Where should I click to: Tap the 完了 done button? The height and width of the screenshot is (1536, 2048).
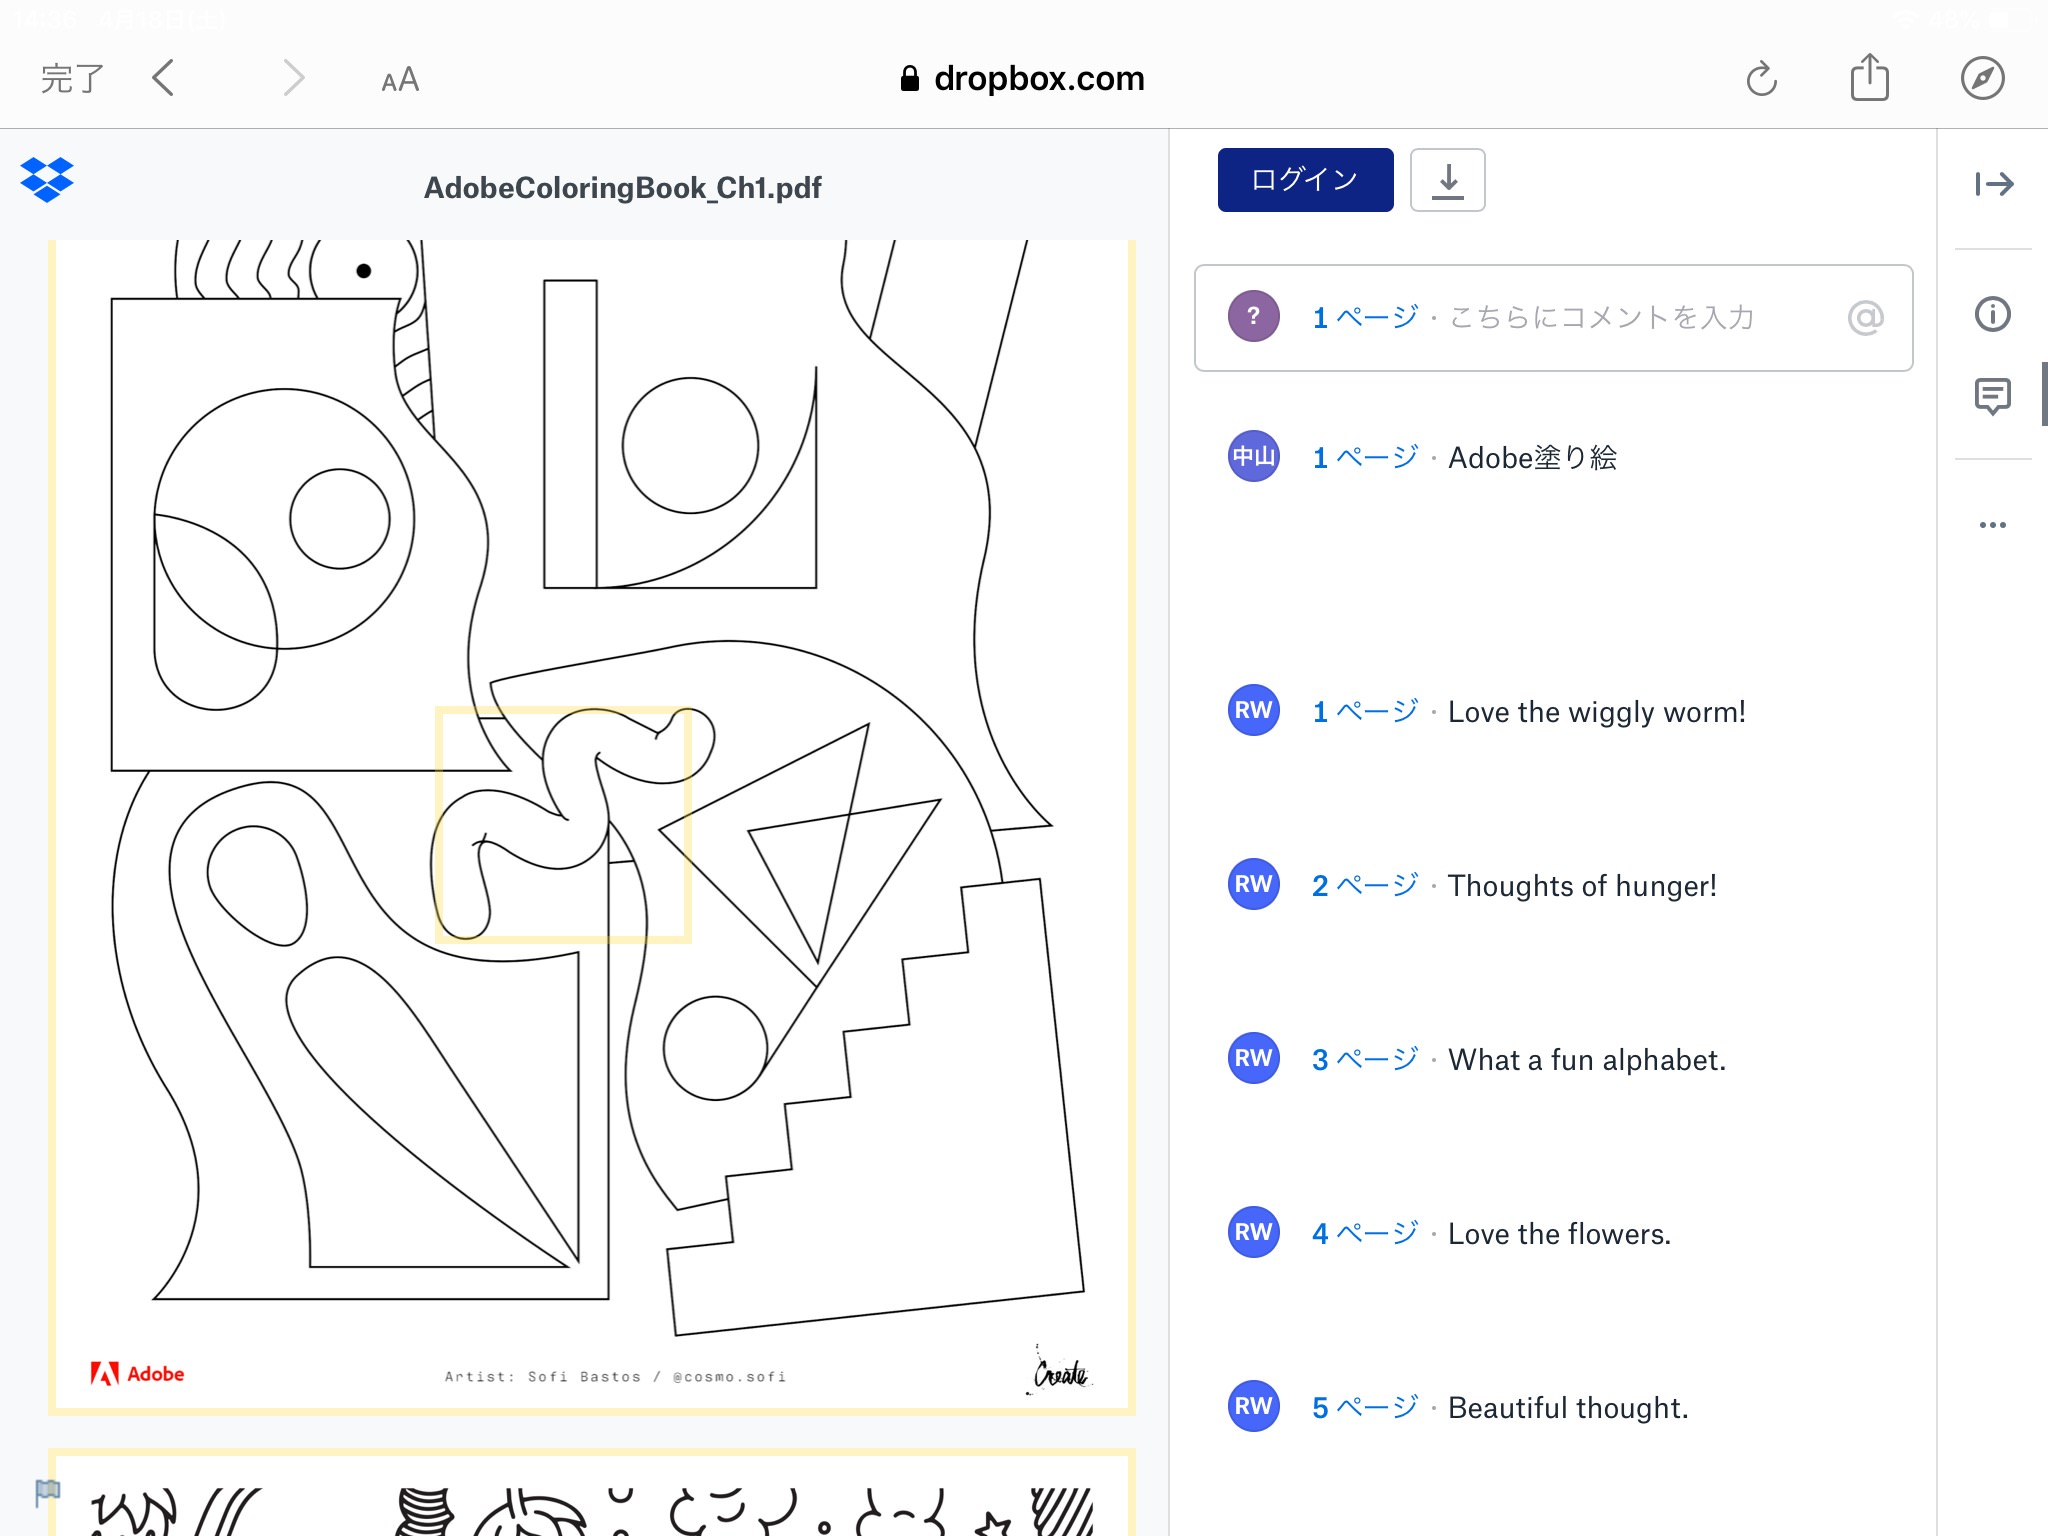click(72, 79)
